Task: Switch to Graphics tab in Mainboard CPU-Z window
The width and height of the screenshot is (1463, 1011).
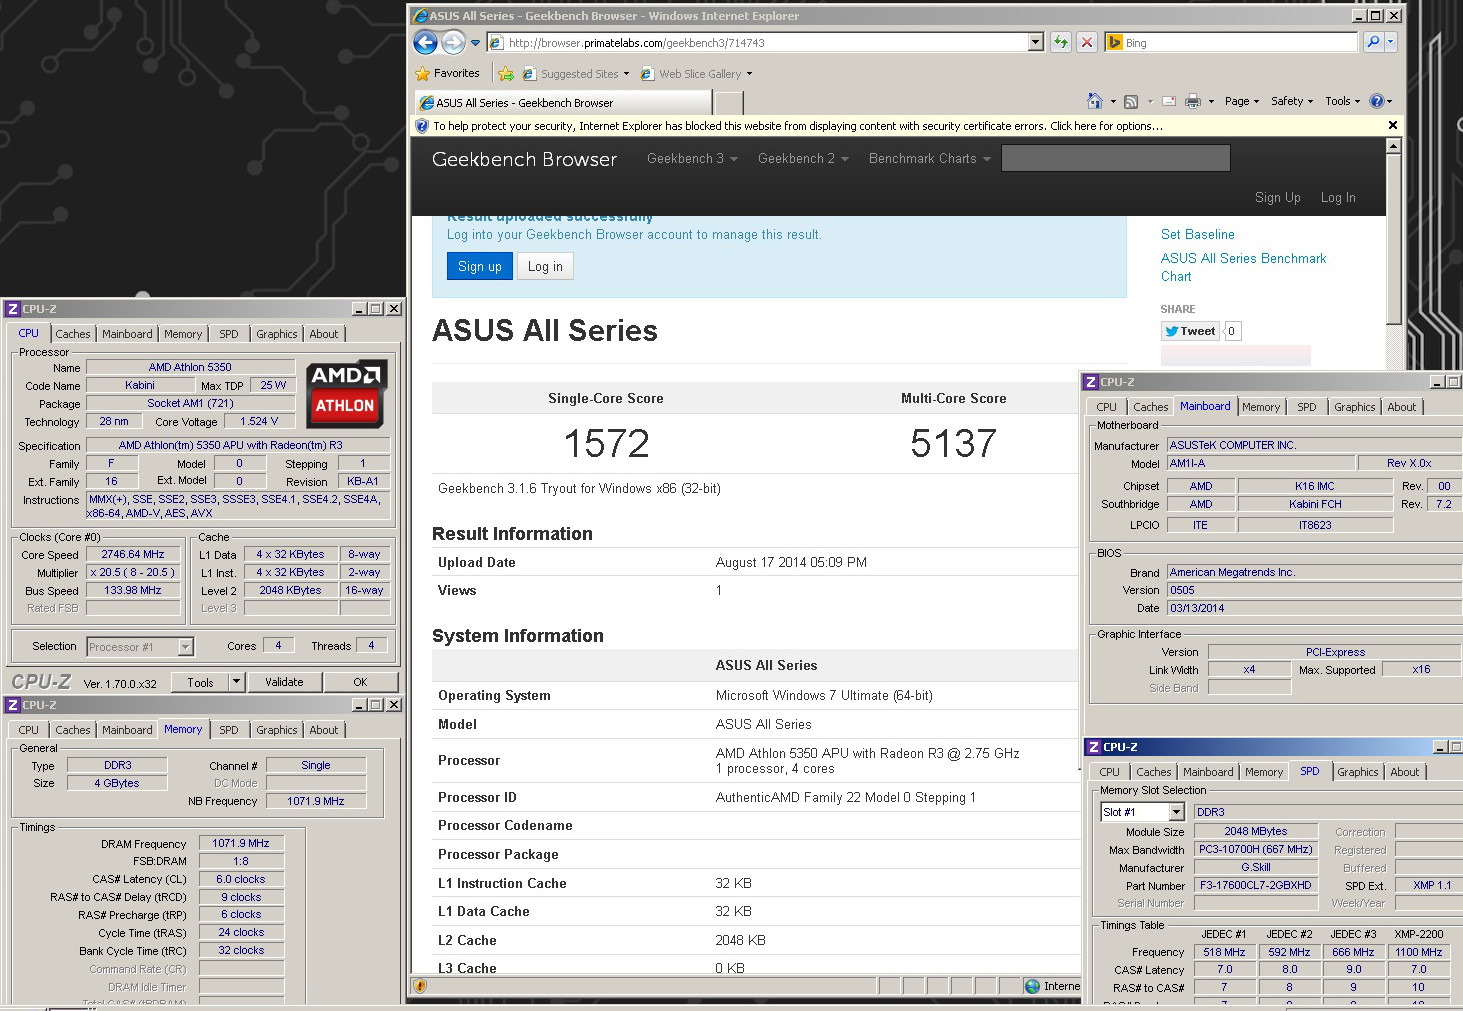Action: tap(1354, 407)
